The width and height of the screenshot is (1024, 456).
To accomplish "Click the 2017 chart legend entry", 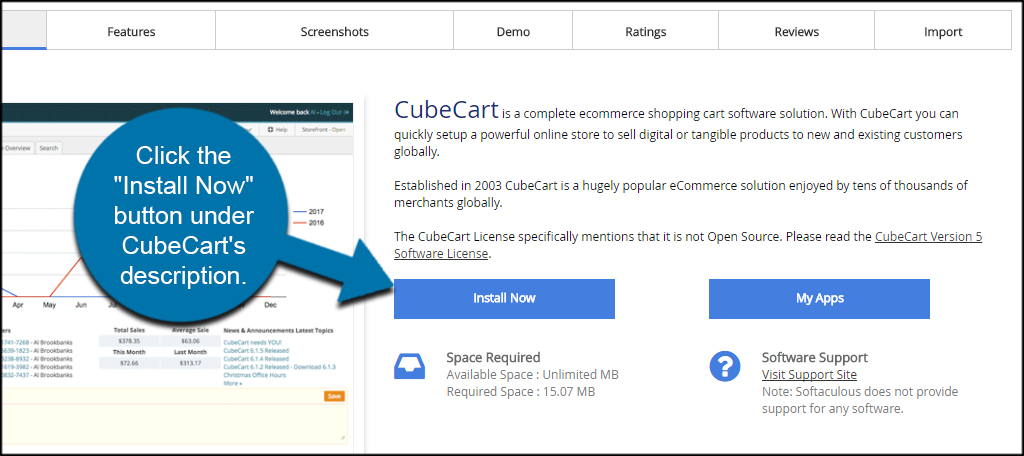I will 308,212.
